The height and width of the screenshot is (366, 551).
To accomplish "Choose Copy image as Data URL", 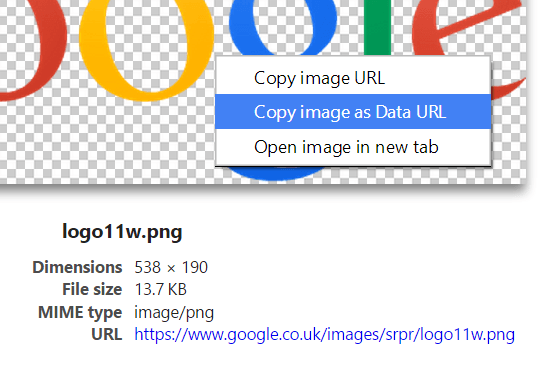I will click(353, 111).
